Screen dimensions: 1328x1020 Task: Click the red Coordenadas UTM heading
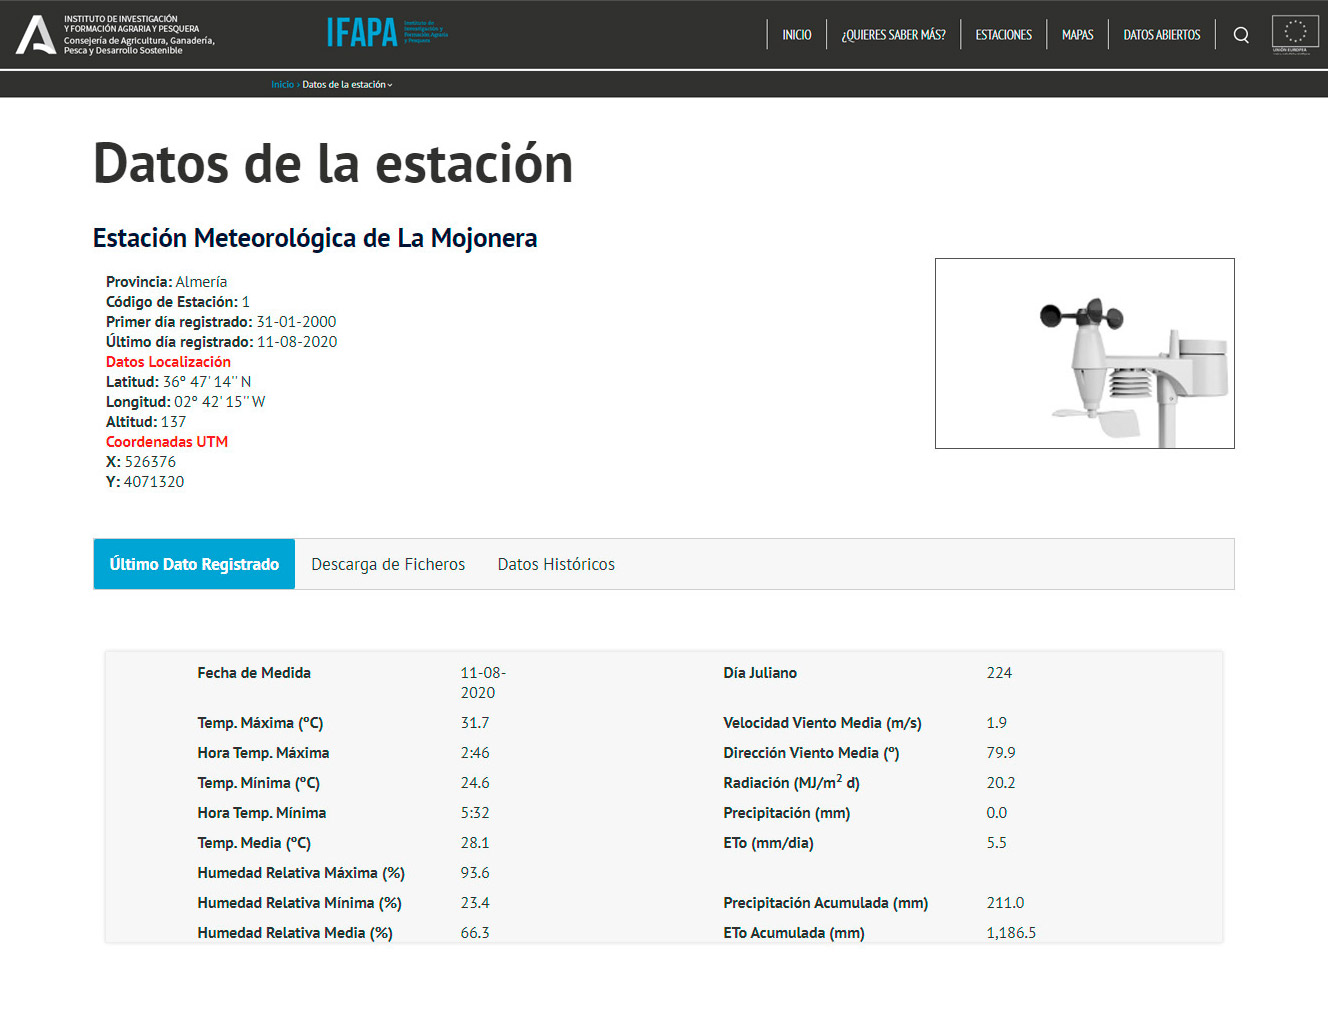click(167, 442)
